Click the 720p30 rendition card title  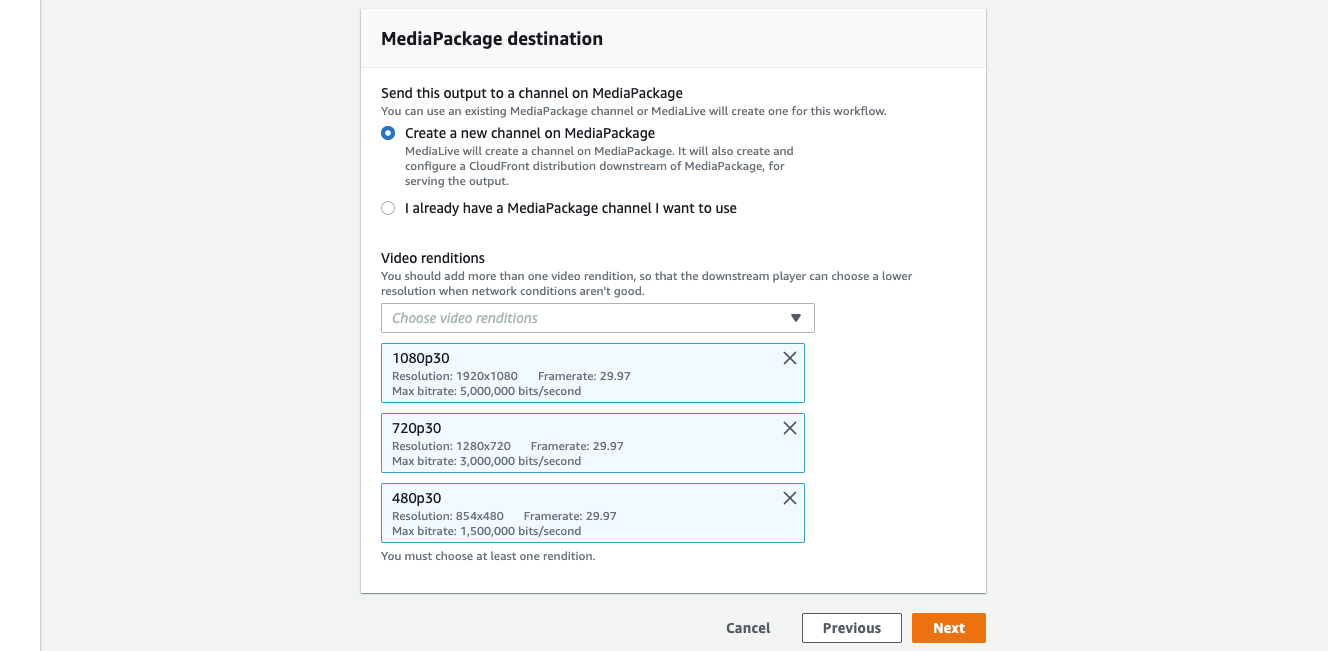pos(416,428)
